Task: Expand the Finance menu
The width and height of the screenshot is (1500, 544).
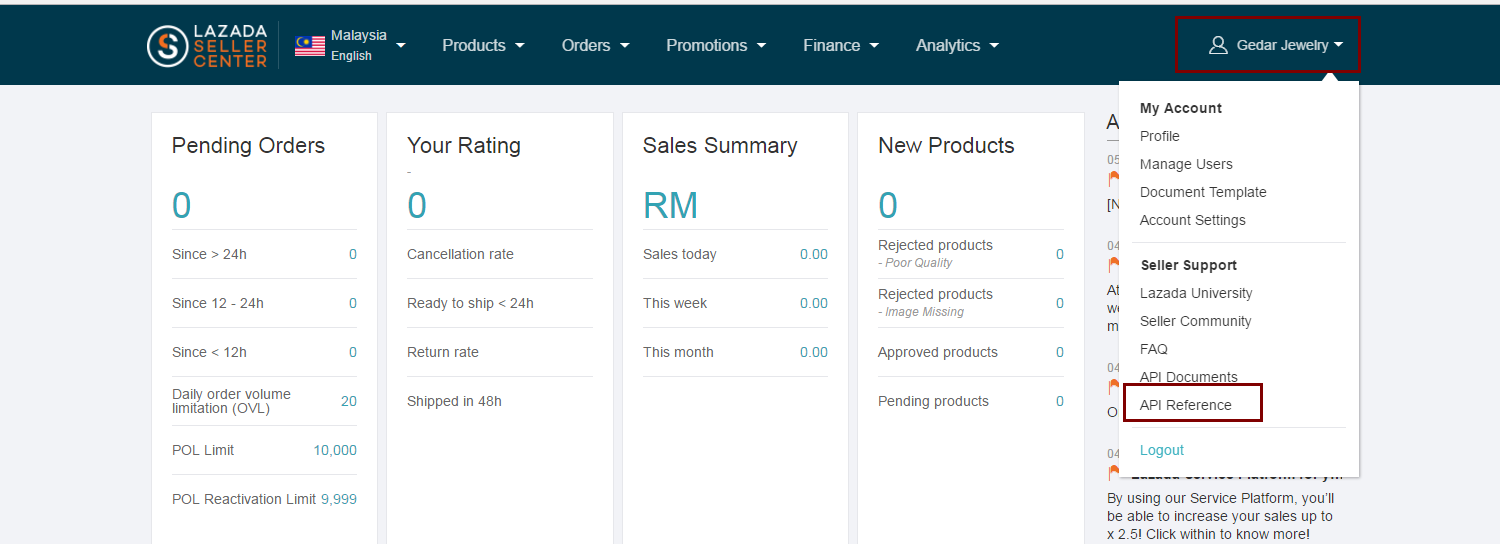Action: [841, 45]
